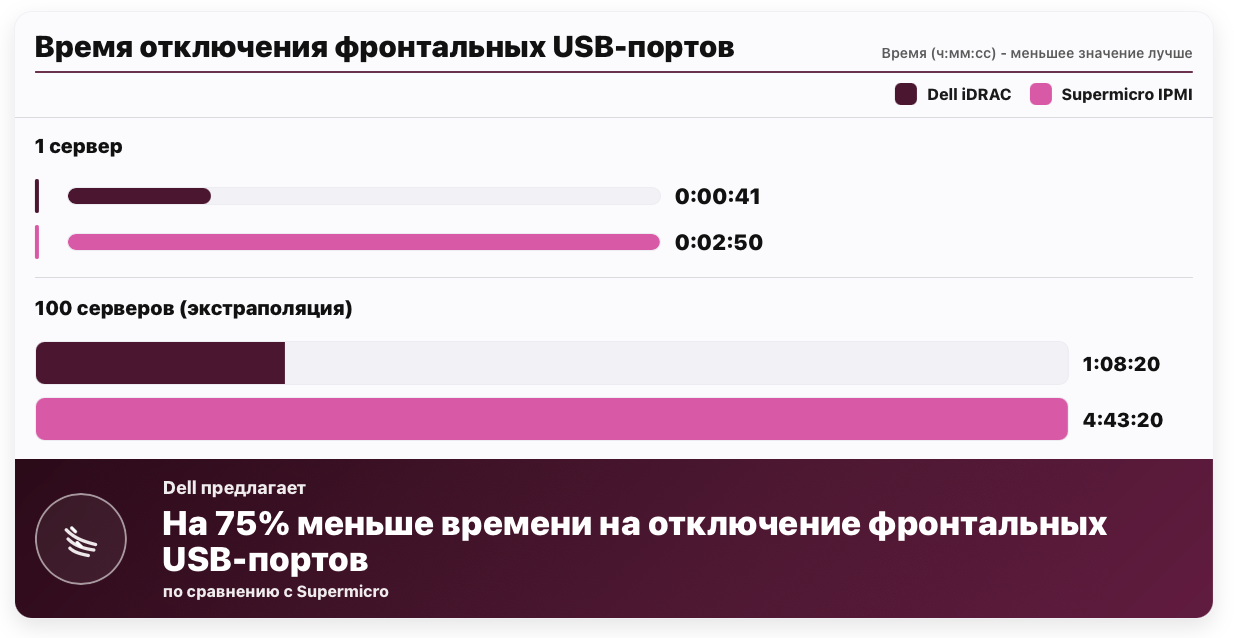The width and height of the screenshot is (1234, 638).
Task: Click the На 75% меньше времени headline
Action: [x=635, y=540]
